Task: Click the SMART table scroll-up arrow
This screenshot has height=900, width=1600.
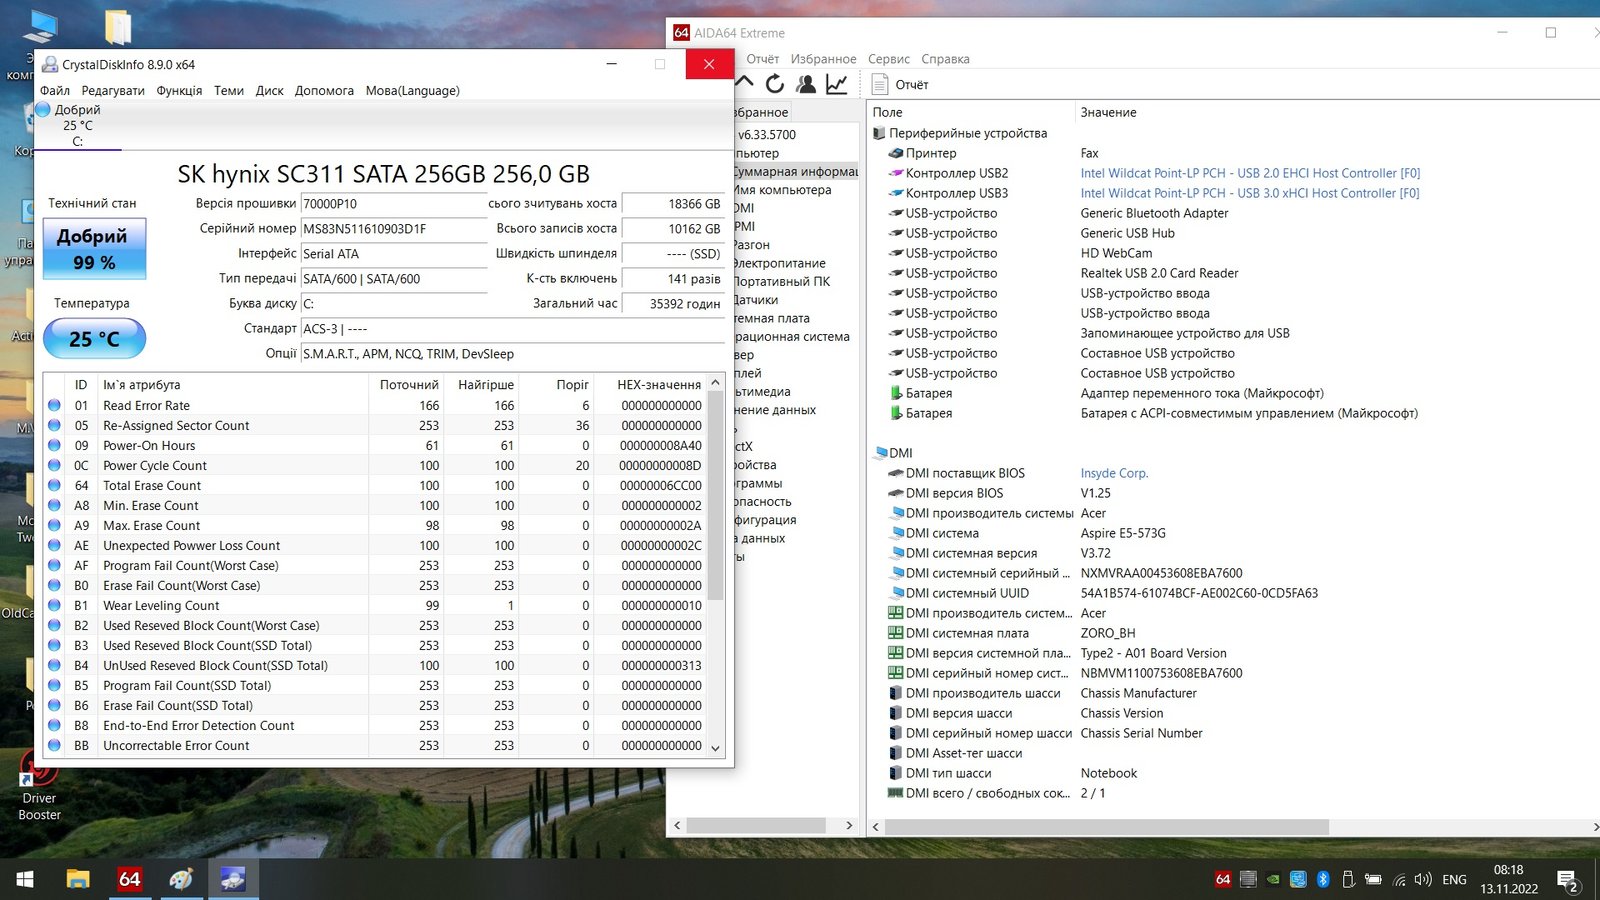Action: (x=715, y=383)
